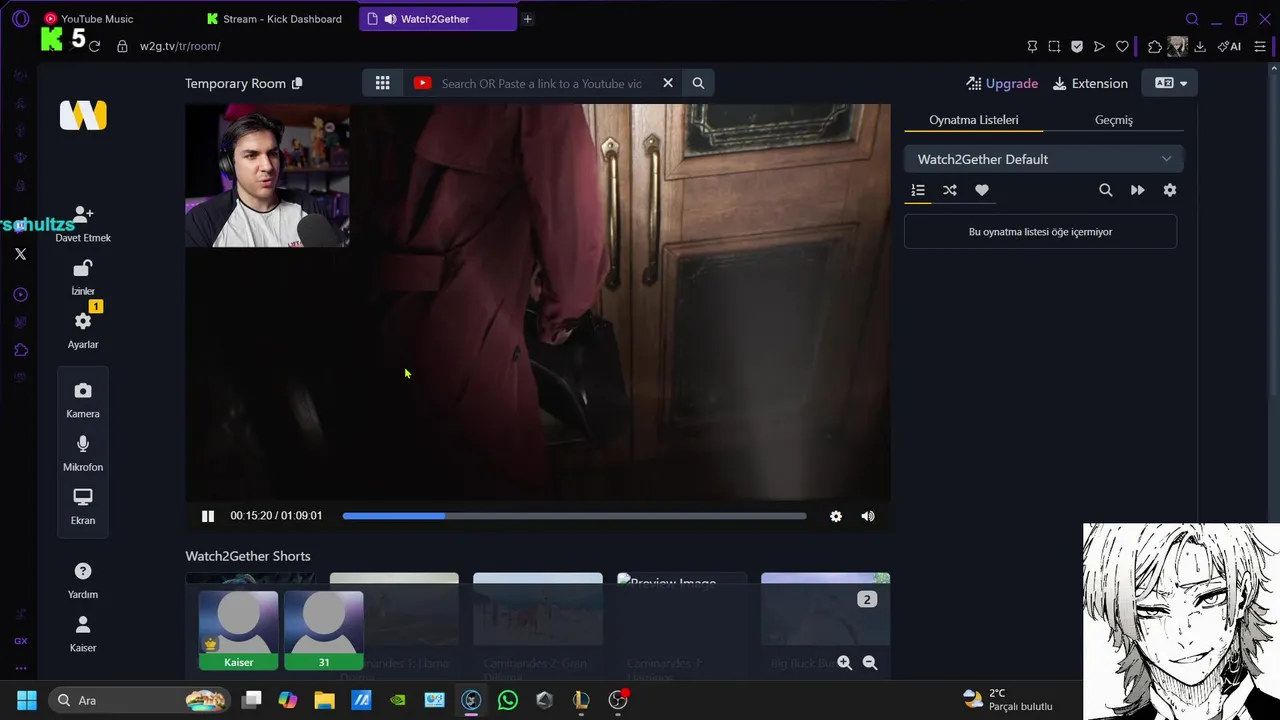Click the Upgrade link
The height and width of the screenshot is (720, 1280).
coord(1002,83)
